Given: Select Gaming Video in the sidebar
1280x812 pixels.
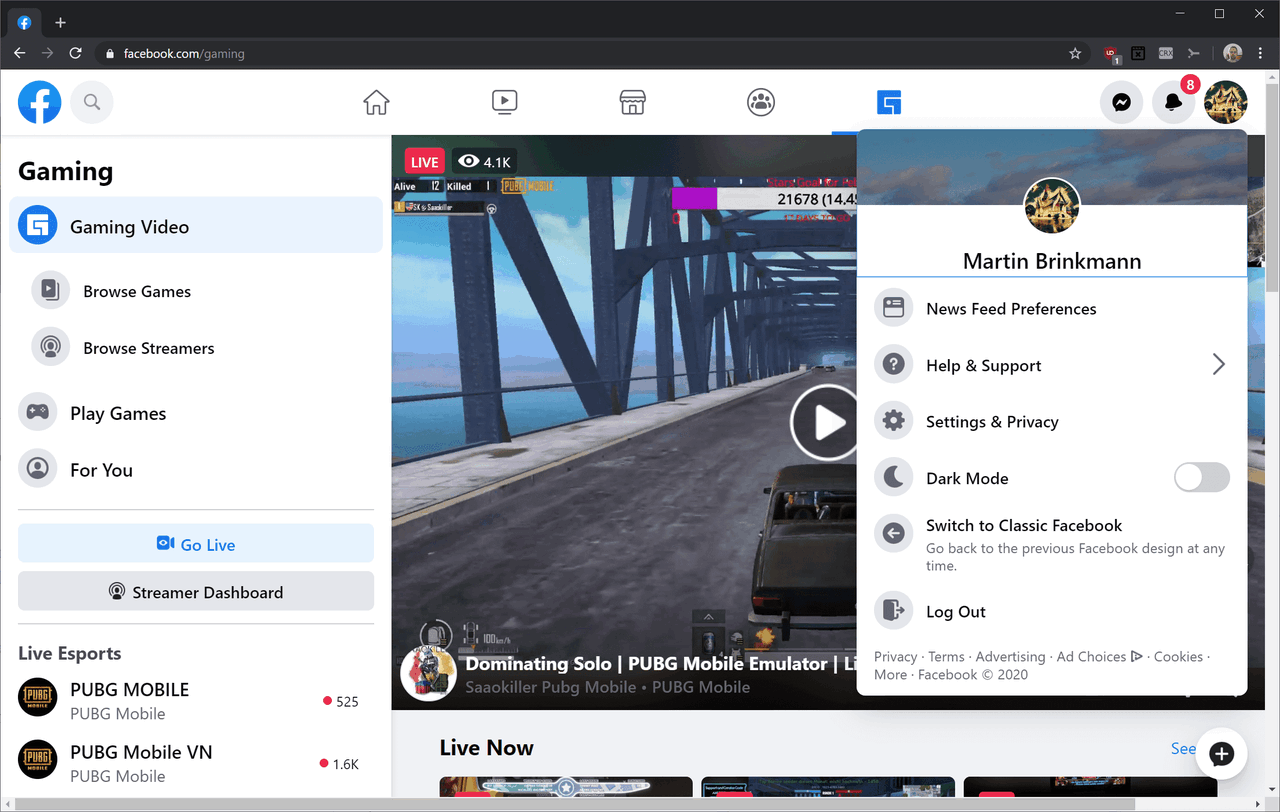Looking at the screenshot, I should tap(196, 226).
